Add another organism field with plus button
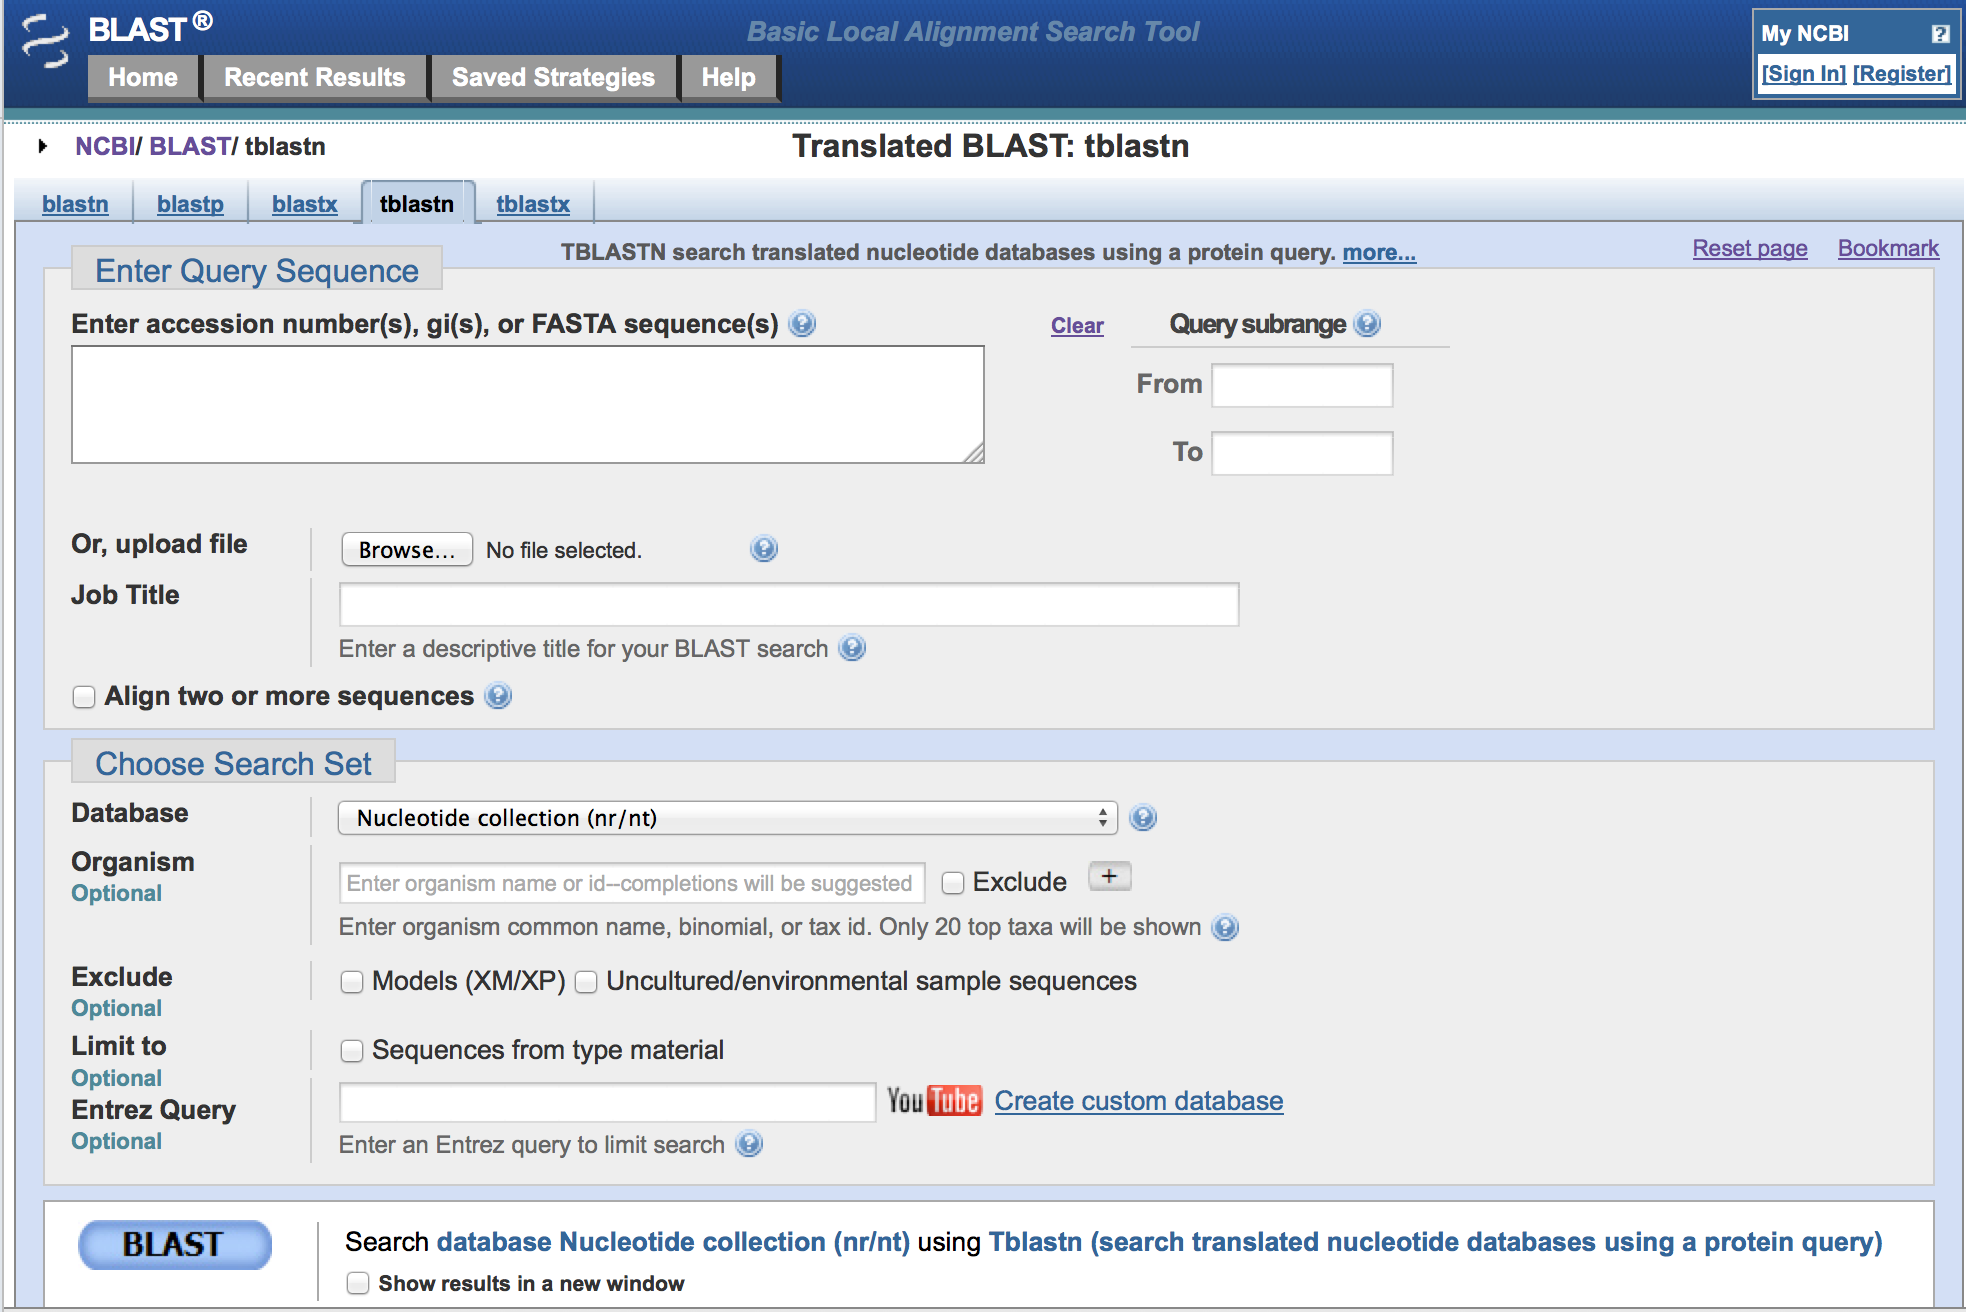 pyautogui.click(x=1109, y=877)
